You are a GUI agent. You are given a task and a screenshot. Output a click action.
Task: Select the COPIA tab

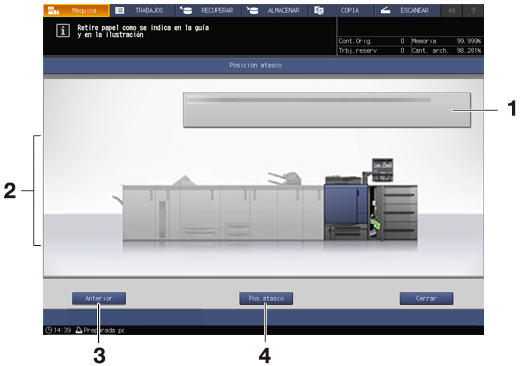[342, 10]
